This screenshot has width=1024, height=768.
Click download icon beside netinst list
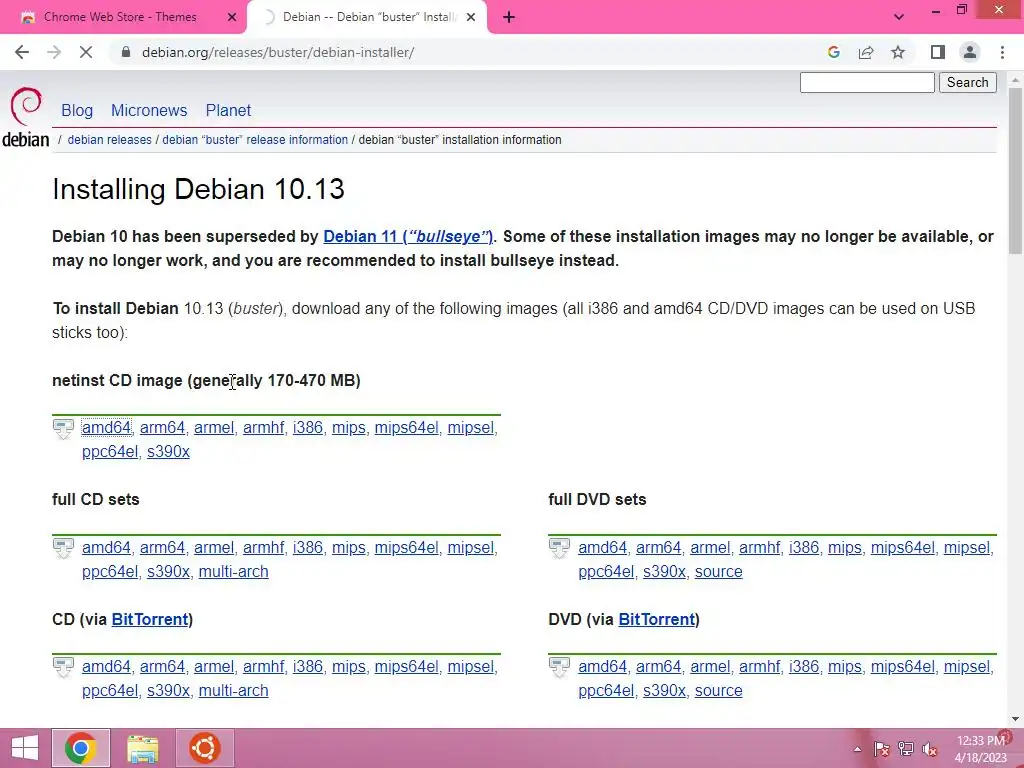[x=63, y=430]
